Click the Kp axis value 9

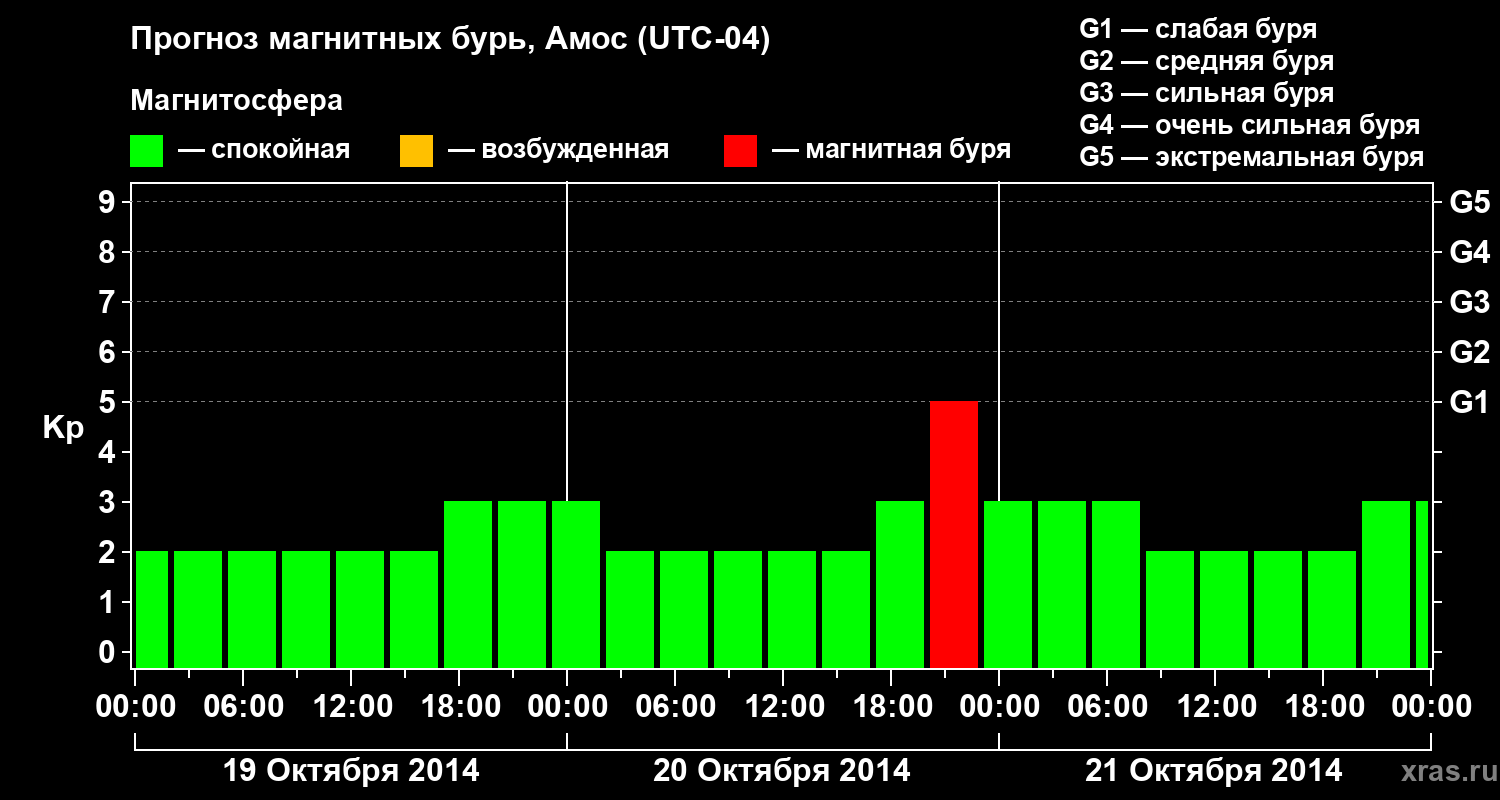(109, 203)
